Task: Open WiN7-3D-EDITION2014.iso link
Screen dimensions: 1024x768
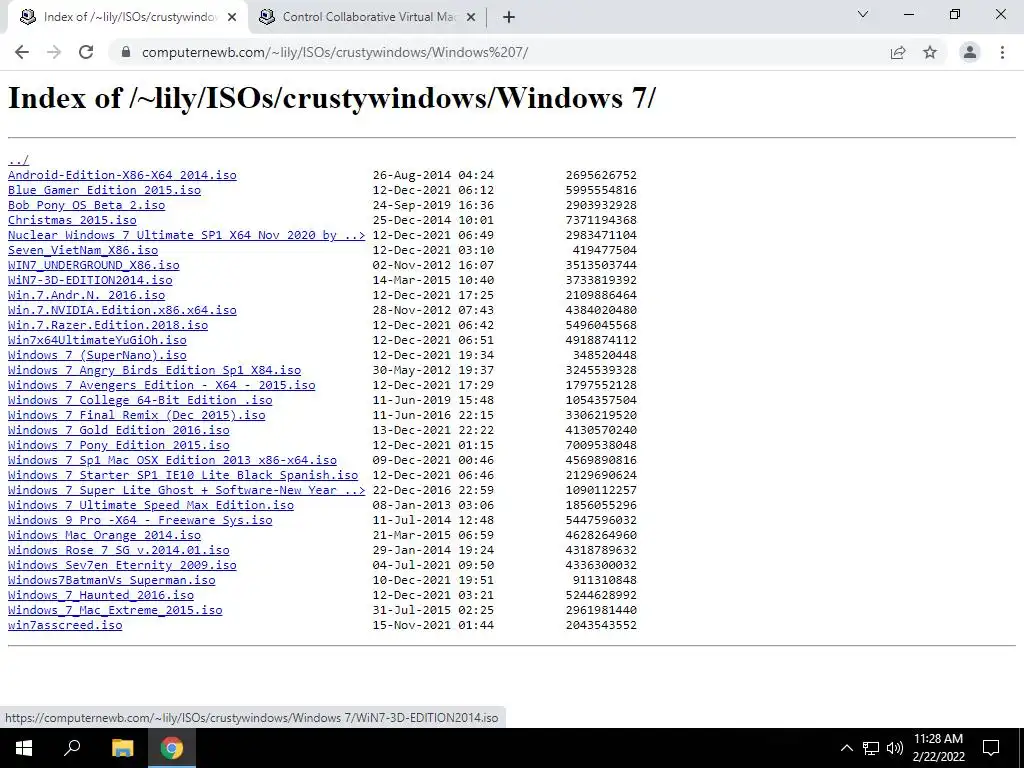Action: (90, 280)
